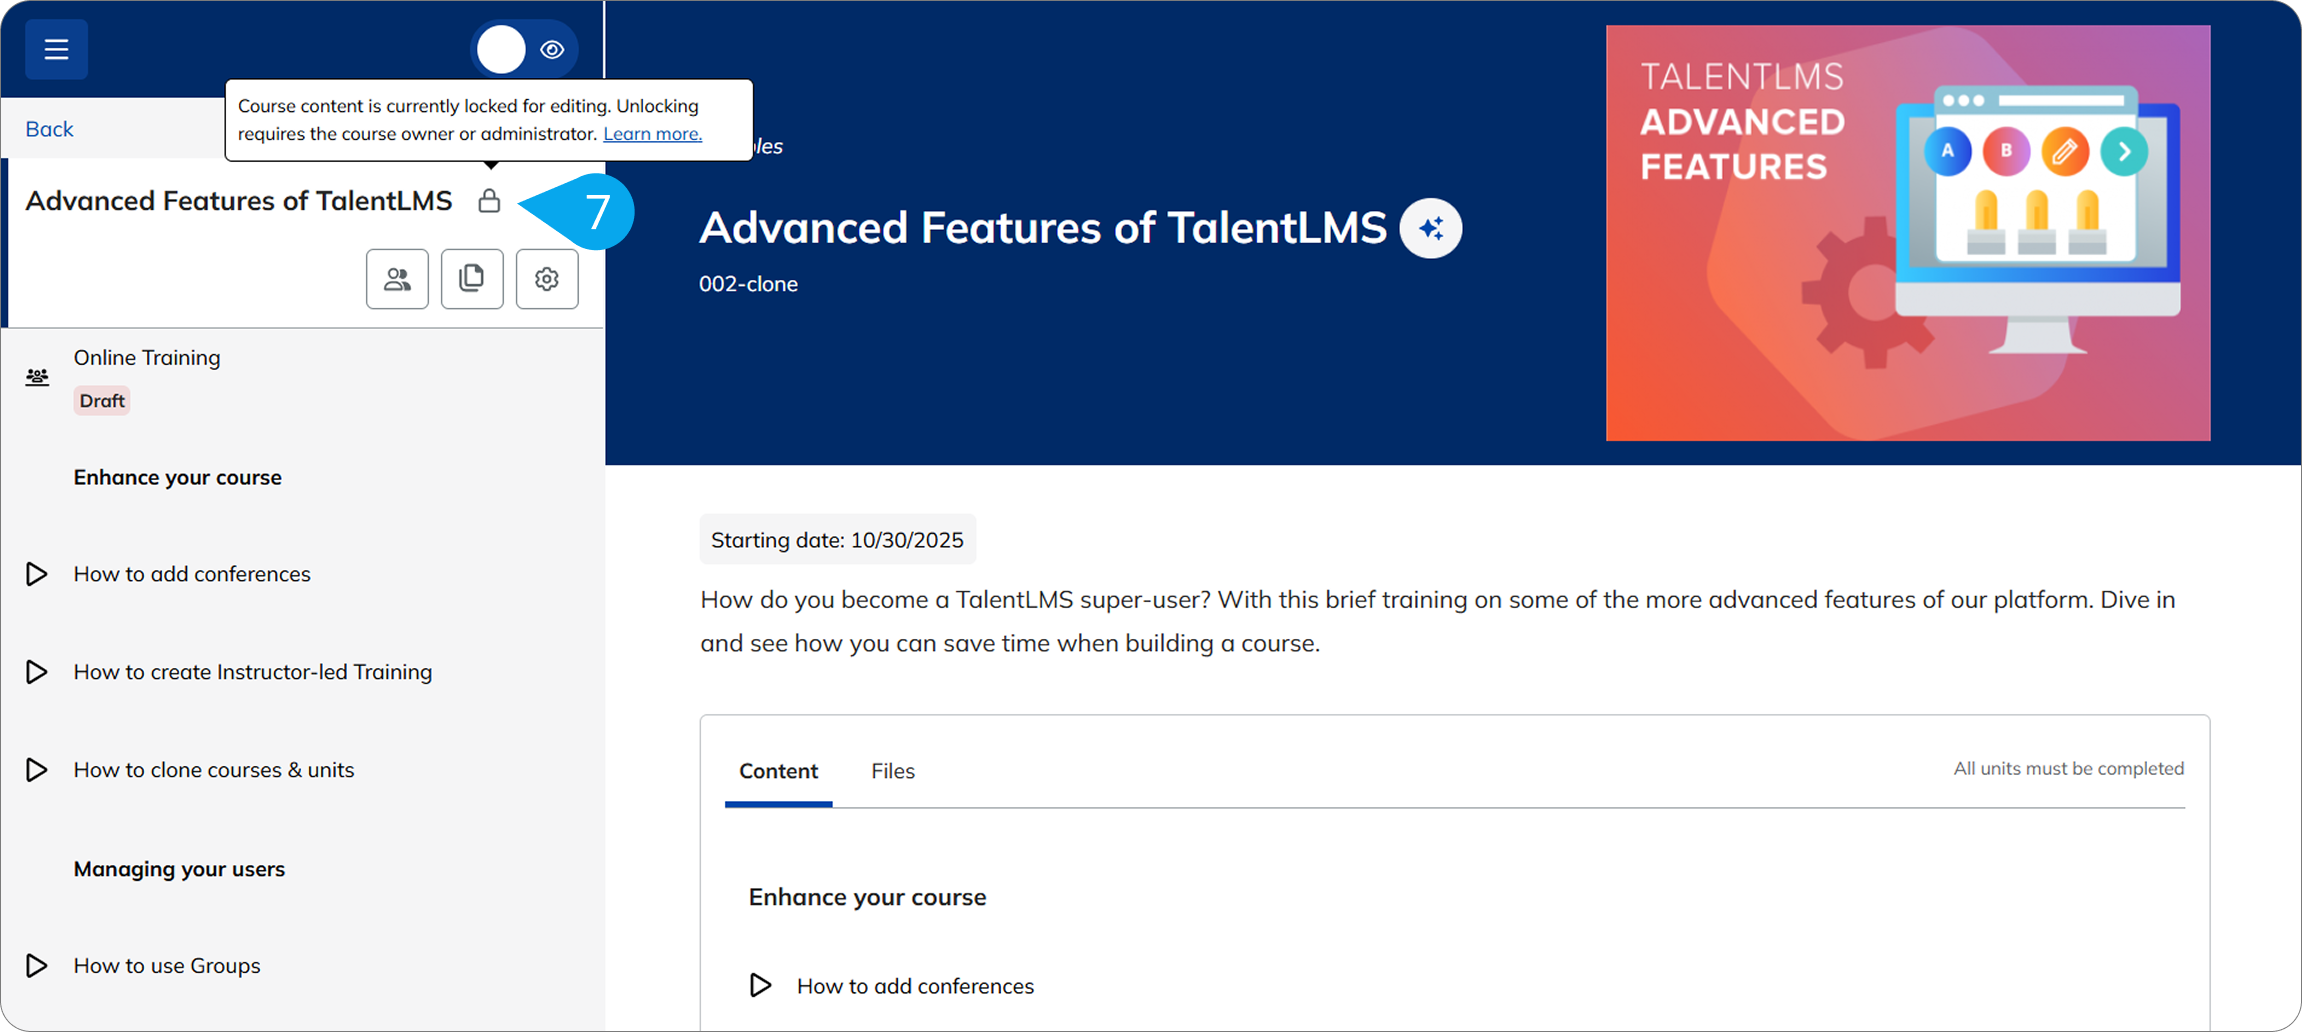The height and width of the screenshot is (1032, 2302).
Task: Click the clone course icon button
Action: [x=472, y=279]
